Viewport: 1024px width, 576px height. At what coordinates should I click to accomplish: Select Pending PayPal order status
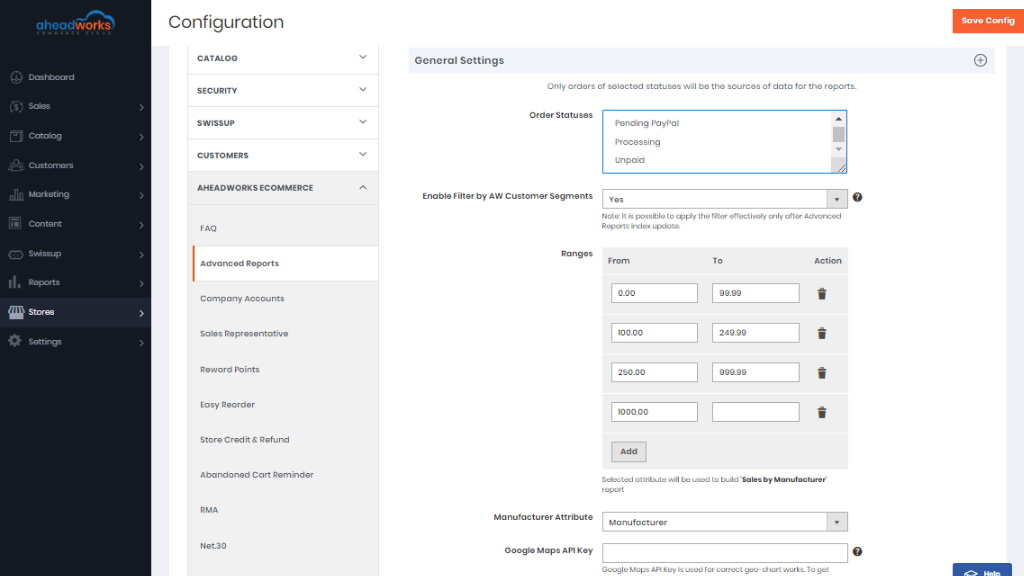[x=647, y=123]
